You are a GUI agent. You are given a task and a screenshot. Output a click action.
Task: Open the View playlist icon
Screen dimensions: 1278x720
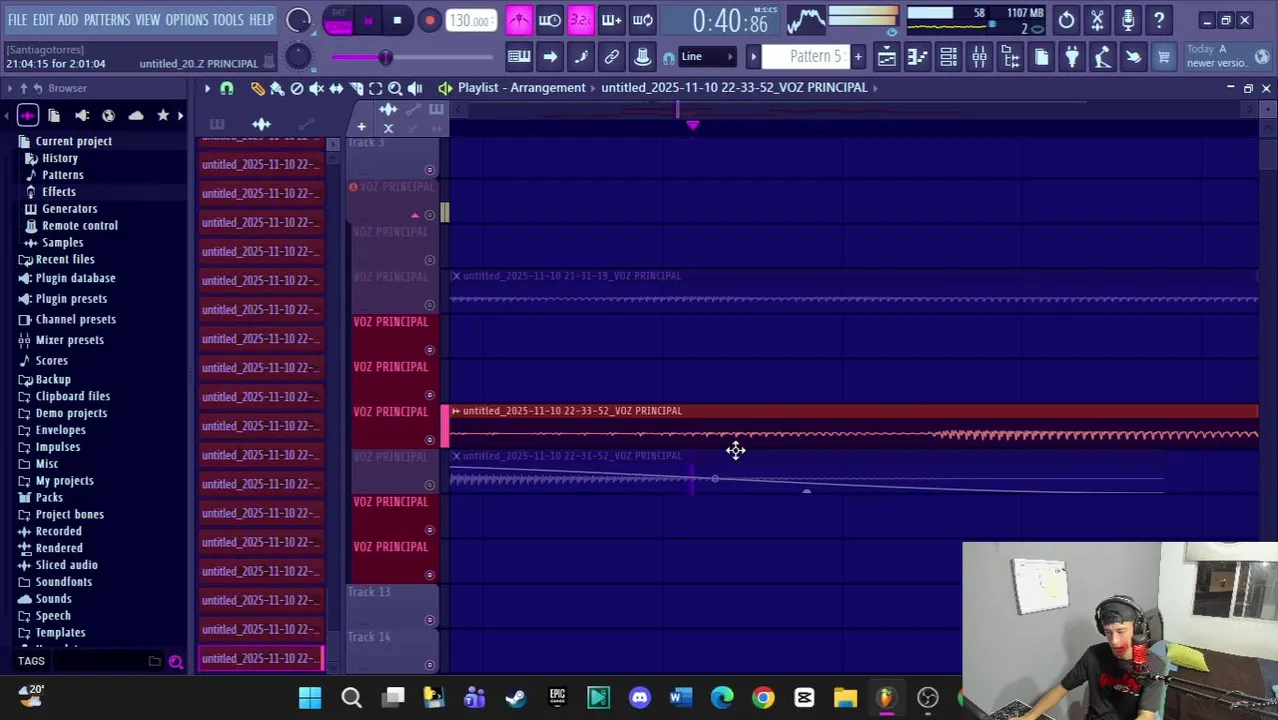[x=887, y=57]
